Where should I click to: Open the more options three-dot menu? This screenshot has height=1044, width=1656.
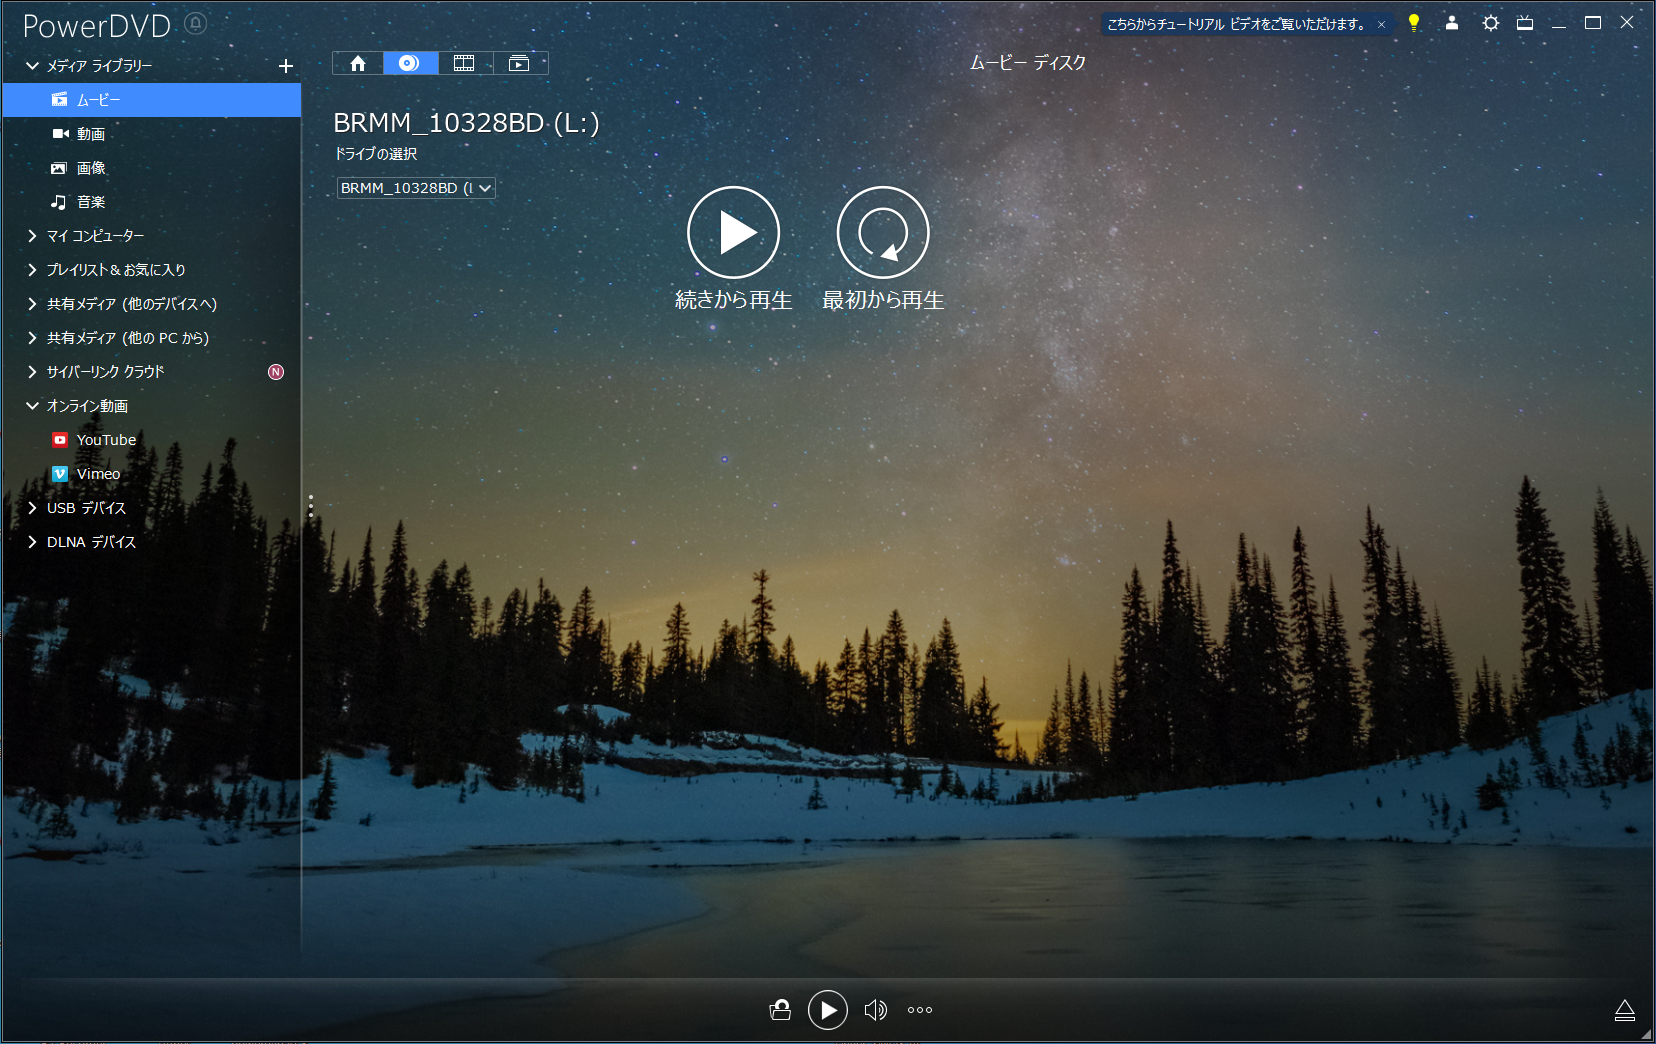pos(920,1010)
